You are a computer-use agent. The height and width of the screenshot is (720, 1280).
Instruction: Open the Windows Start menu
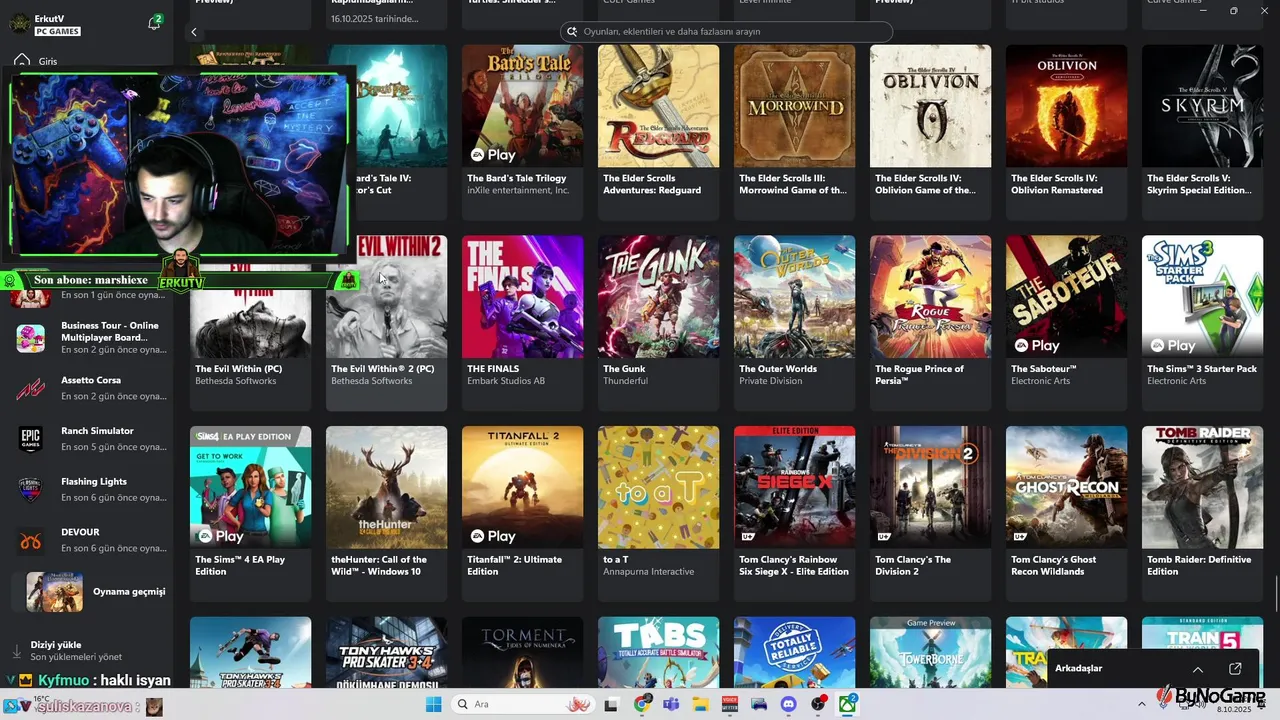pos(433,705)
